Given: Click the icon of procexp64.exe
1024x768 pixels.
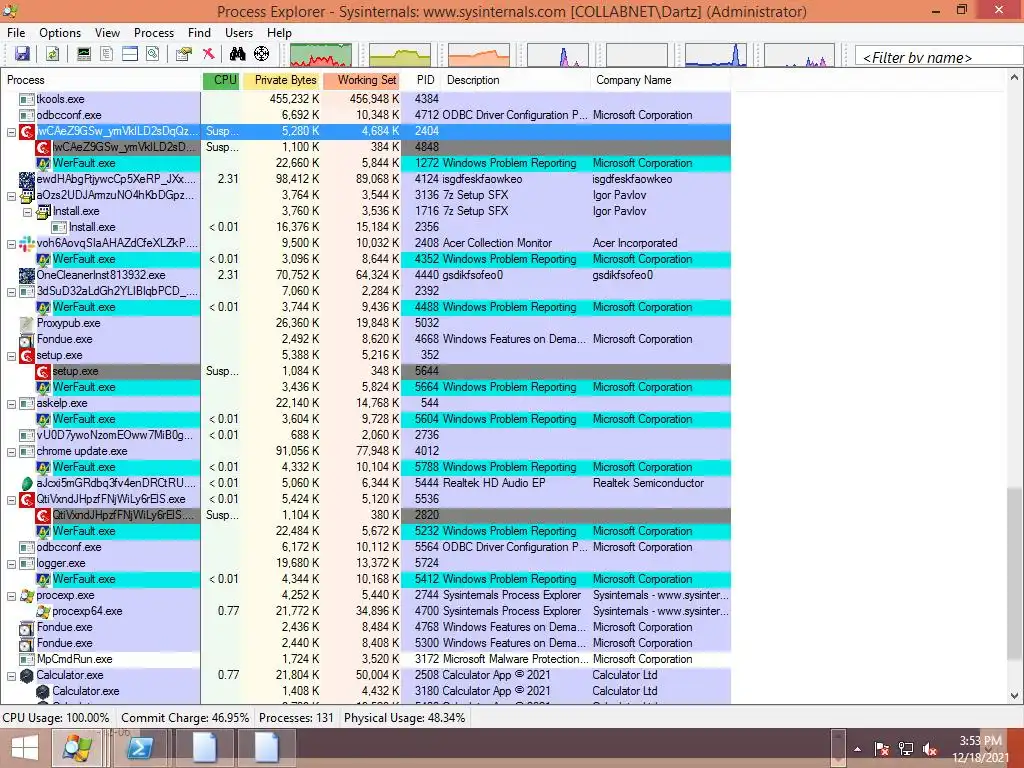Looking at the screenshot, I should pos(43,611).
